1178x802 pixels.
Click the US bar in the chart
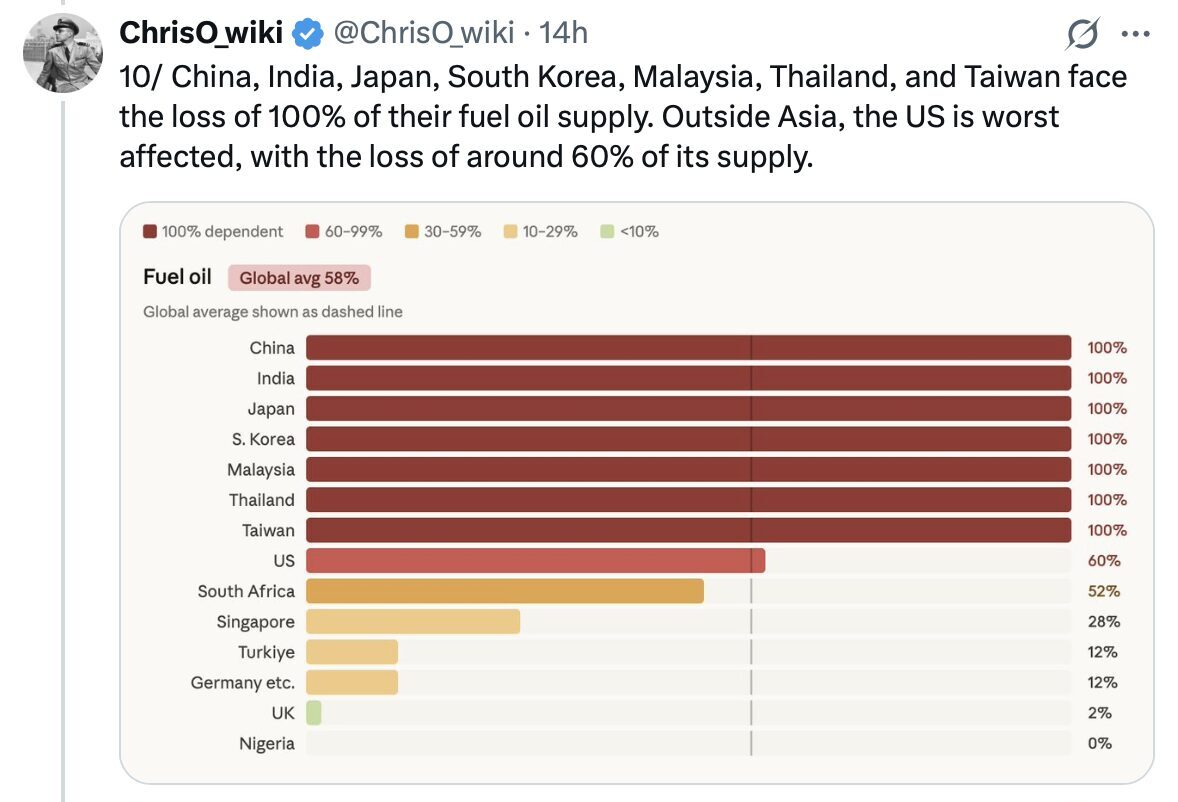click(x=535, y=561)
